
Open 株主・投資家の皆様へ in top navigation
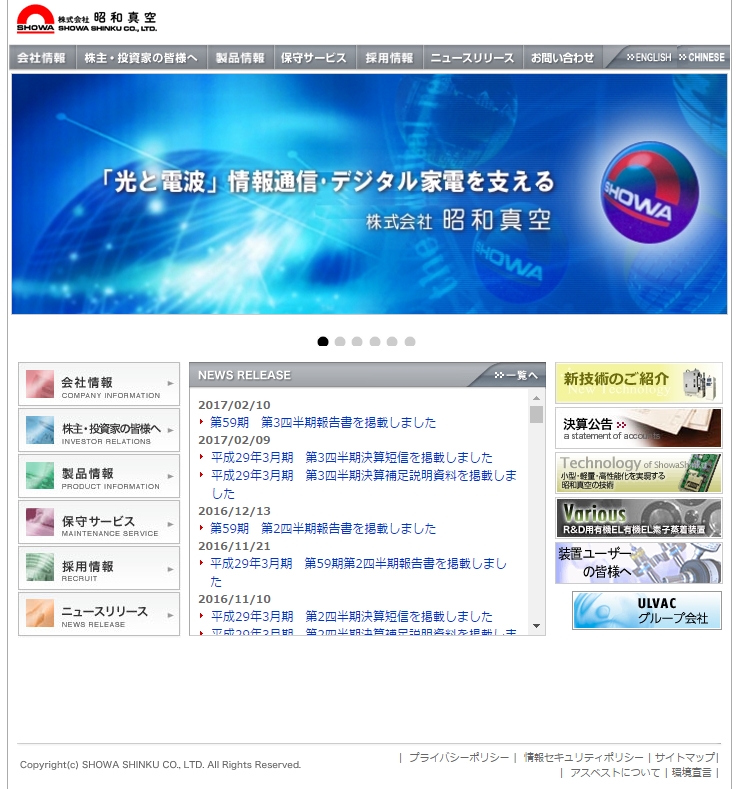(141, 58)
